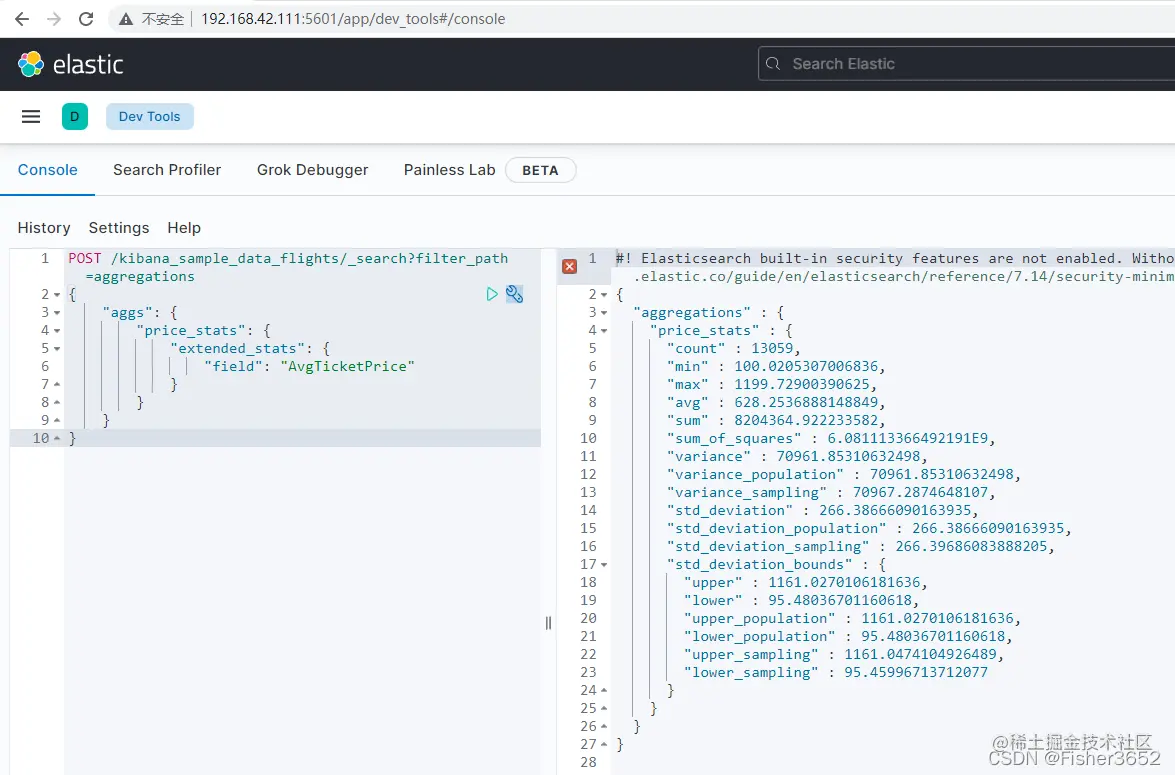Screen dimensions: 1175x775
Task: Reload the page with refresh icon
Action: point(86,19)
